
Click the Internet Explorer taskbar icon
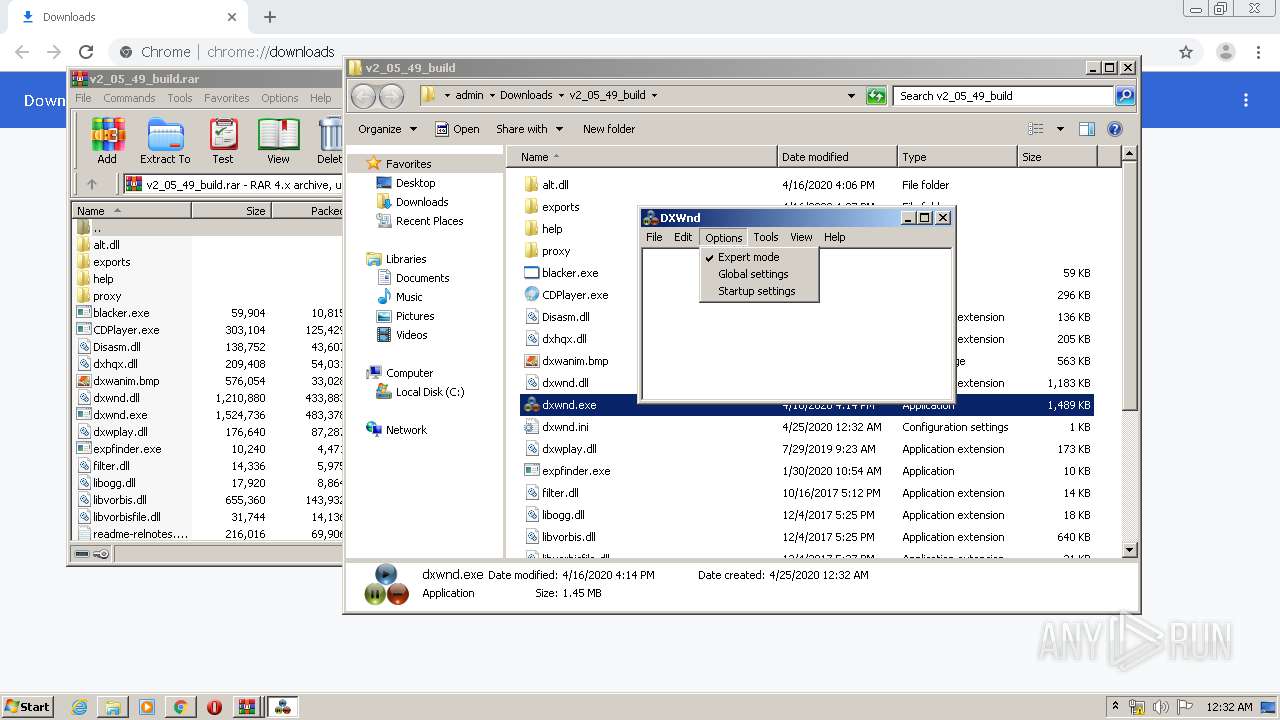click(x=79, y=707)
